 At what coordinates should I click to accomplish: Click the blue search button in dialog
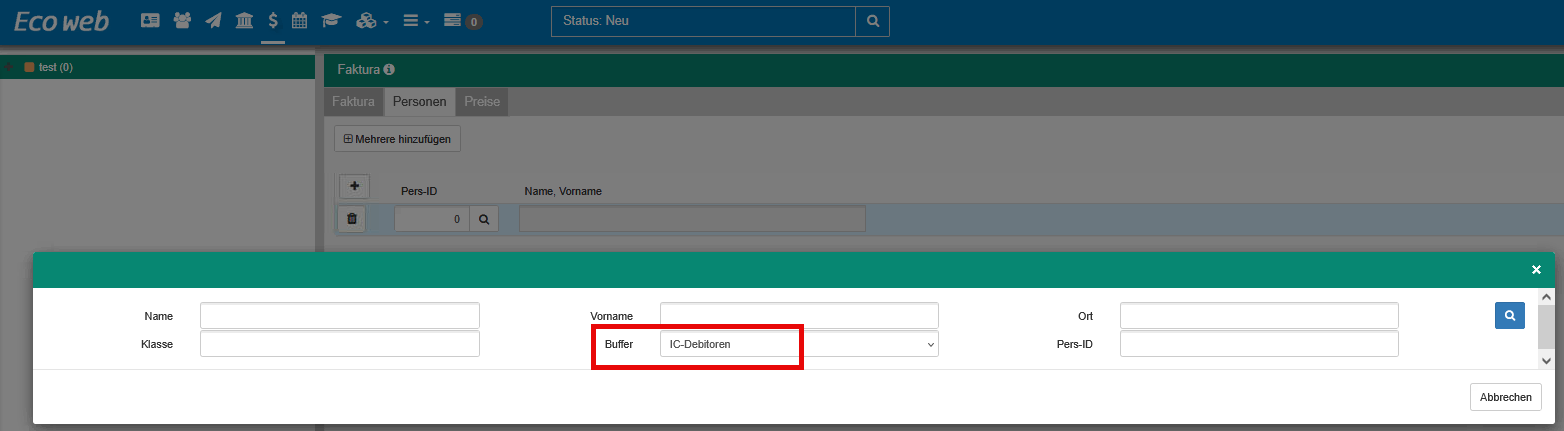(x=1509, y=316)
